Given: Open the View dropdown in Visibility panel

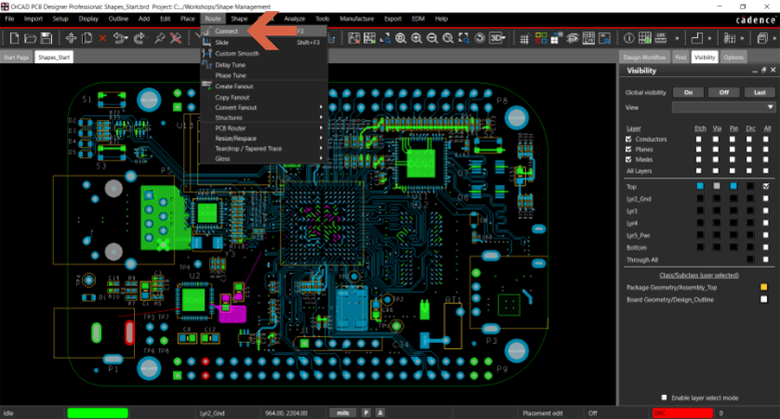Looking at the screenshot, I should 724,107.
